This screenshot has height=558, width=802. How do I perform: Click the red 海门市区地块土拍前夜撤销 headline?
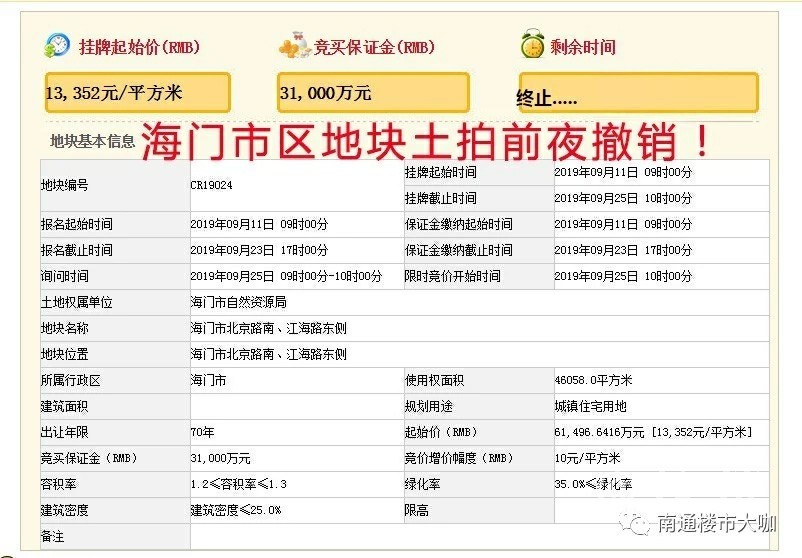coord(426,143)
